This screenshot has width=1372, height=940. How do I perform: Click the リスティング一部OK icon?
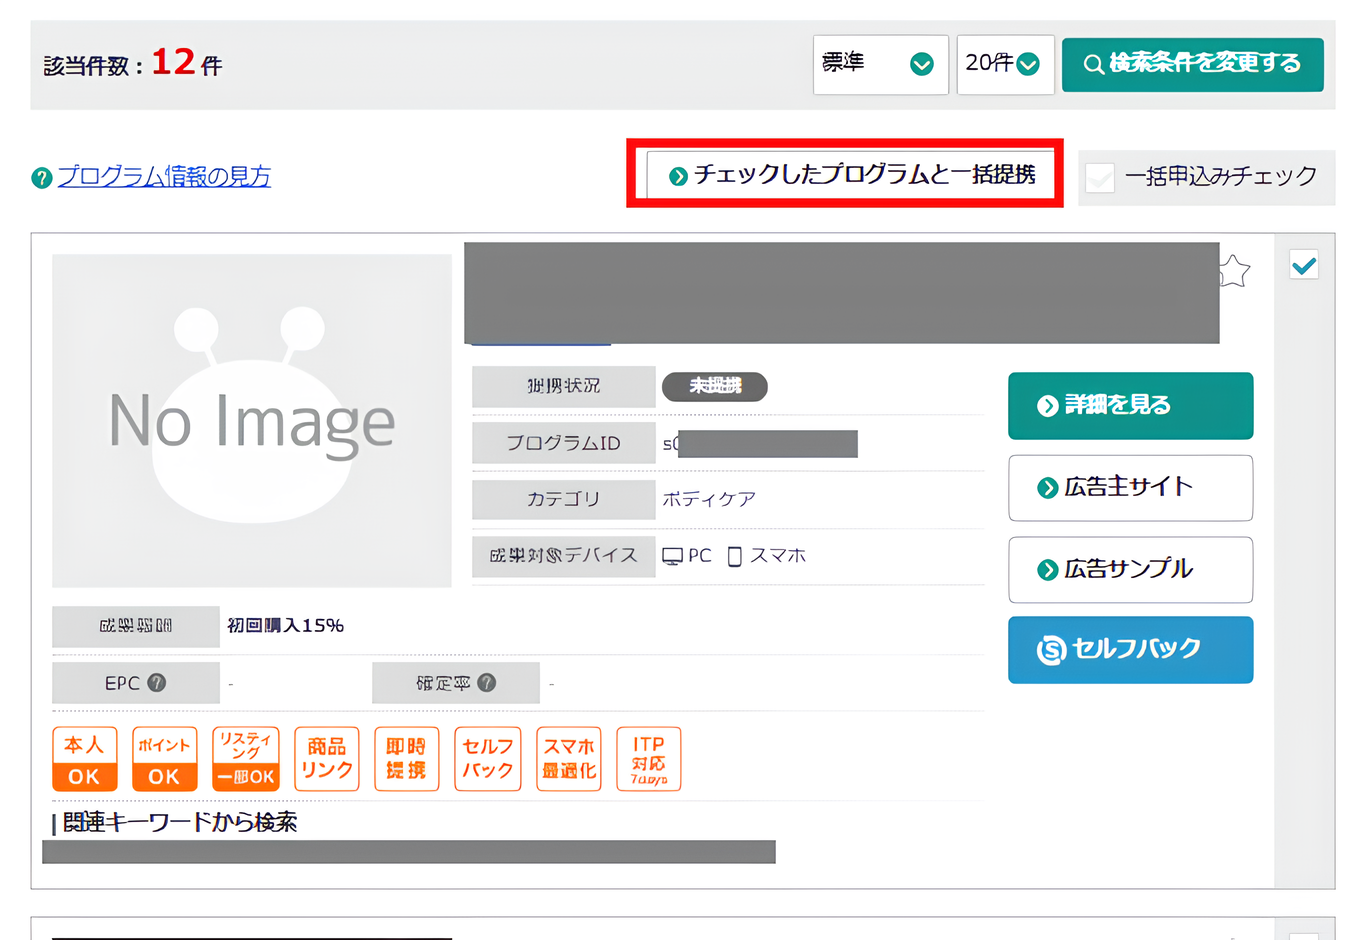tap(245, 759)
